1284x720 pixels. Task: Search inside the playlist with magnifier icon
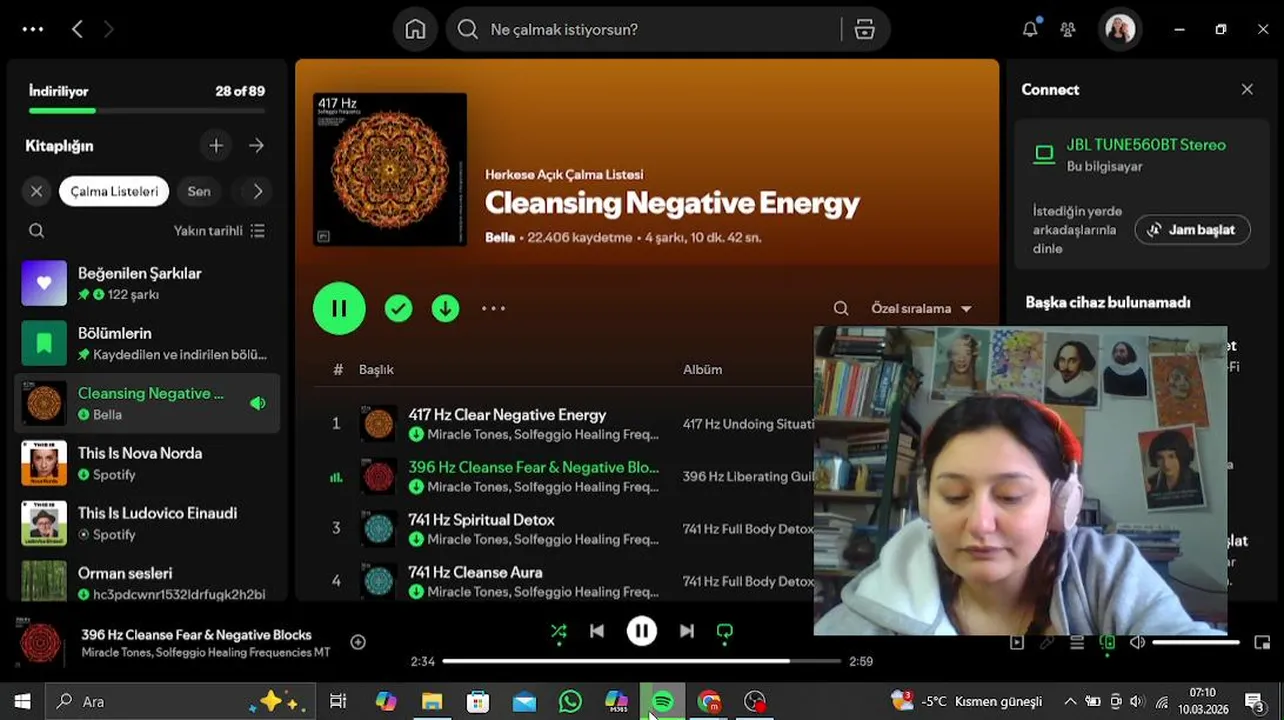(841, 308)
